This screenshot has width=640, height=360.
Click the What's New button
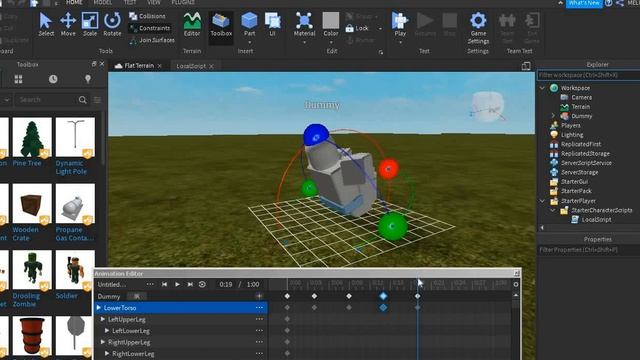(584, 3)
